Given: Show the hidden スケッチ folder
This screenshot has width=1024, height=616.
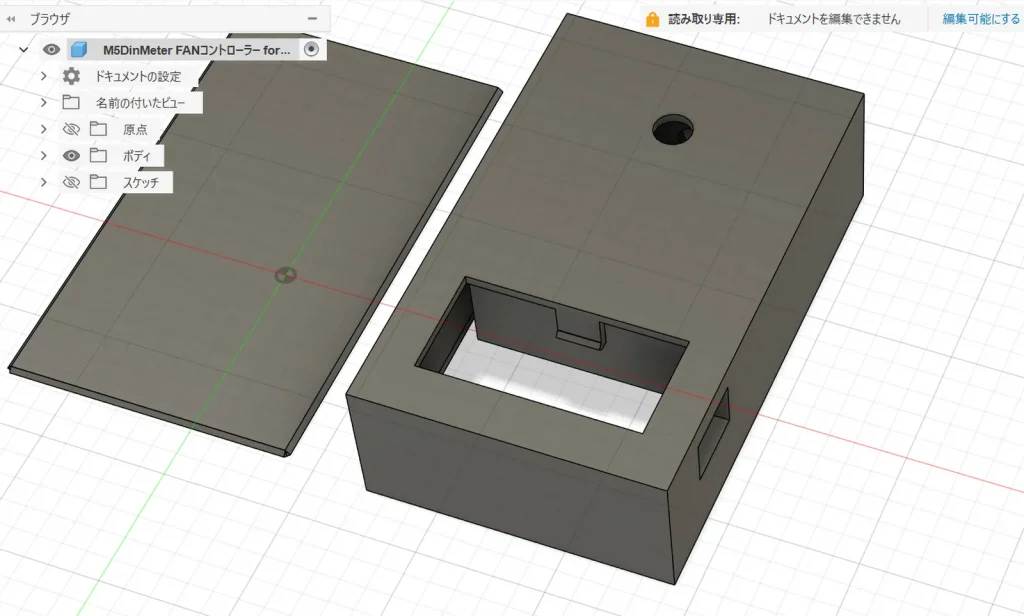Looking at the screenshot, I should (71, 182).
